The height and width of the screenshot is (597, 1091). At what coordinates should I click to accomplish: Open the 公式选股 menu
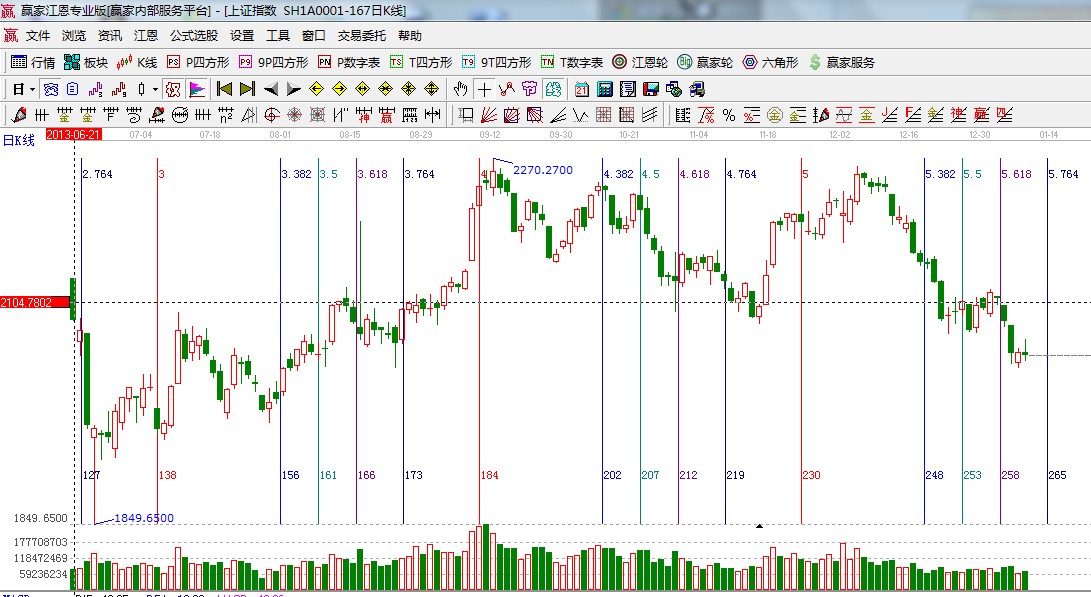click(193, 35)
